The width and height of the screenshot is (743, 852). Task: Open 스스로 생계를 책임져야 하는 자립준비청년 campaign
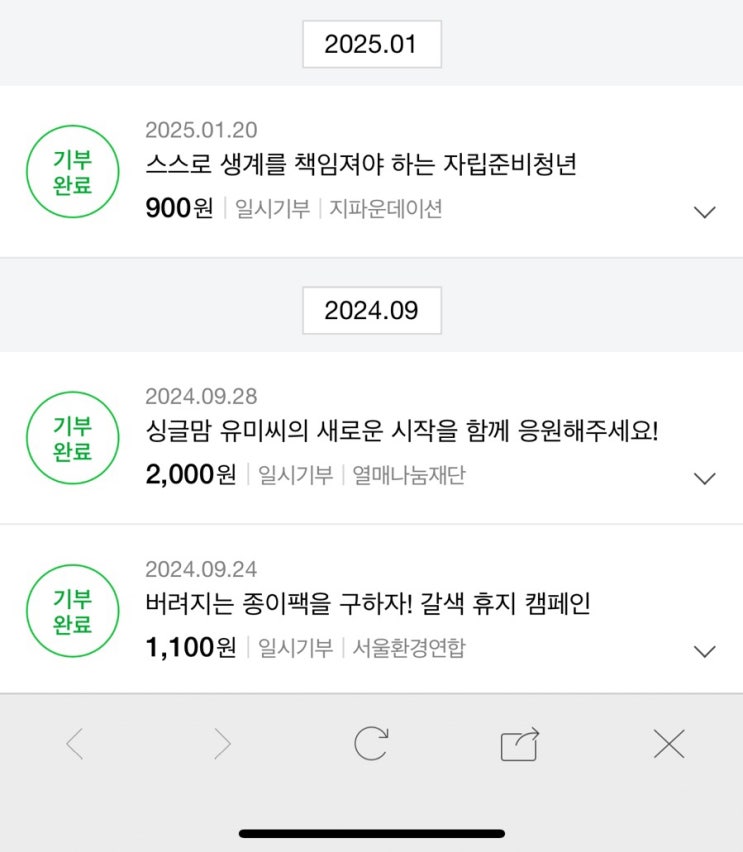(360, 165)
